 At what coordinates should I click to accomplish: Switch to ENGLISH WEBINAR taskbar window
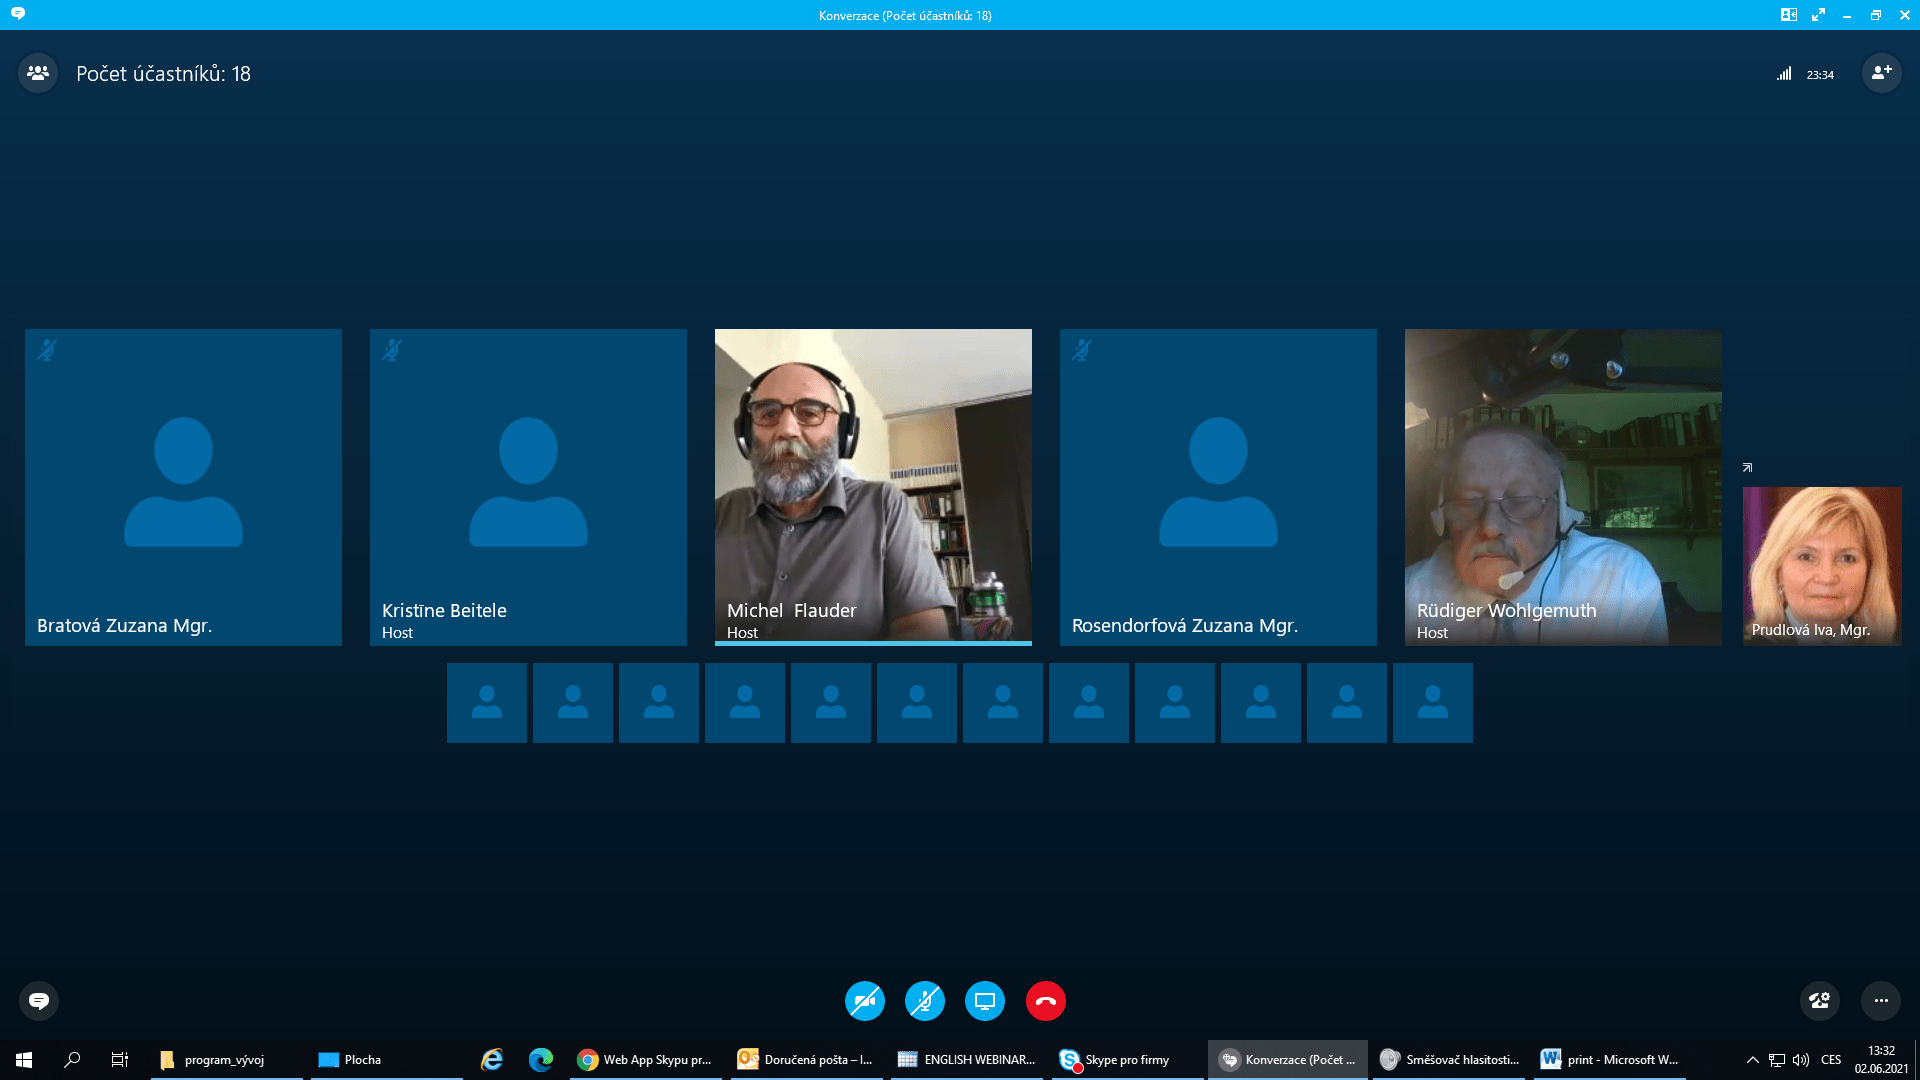(967, 1060)
